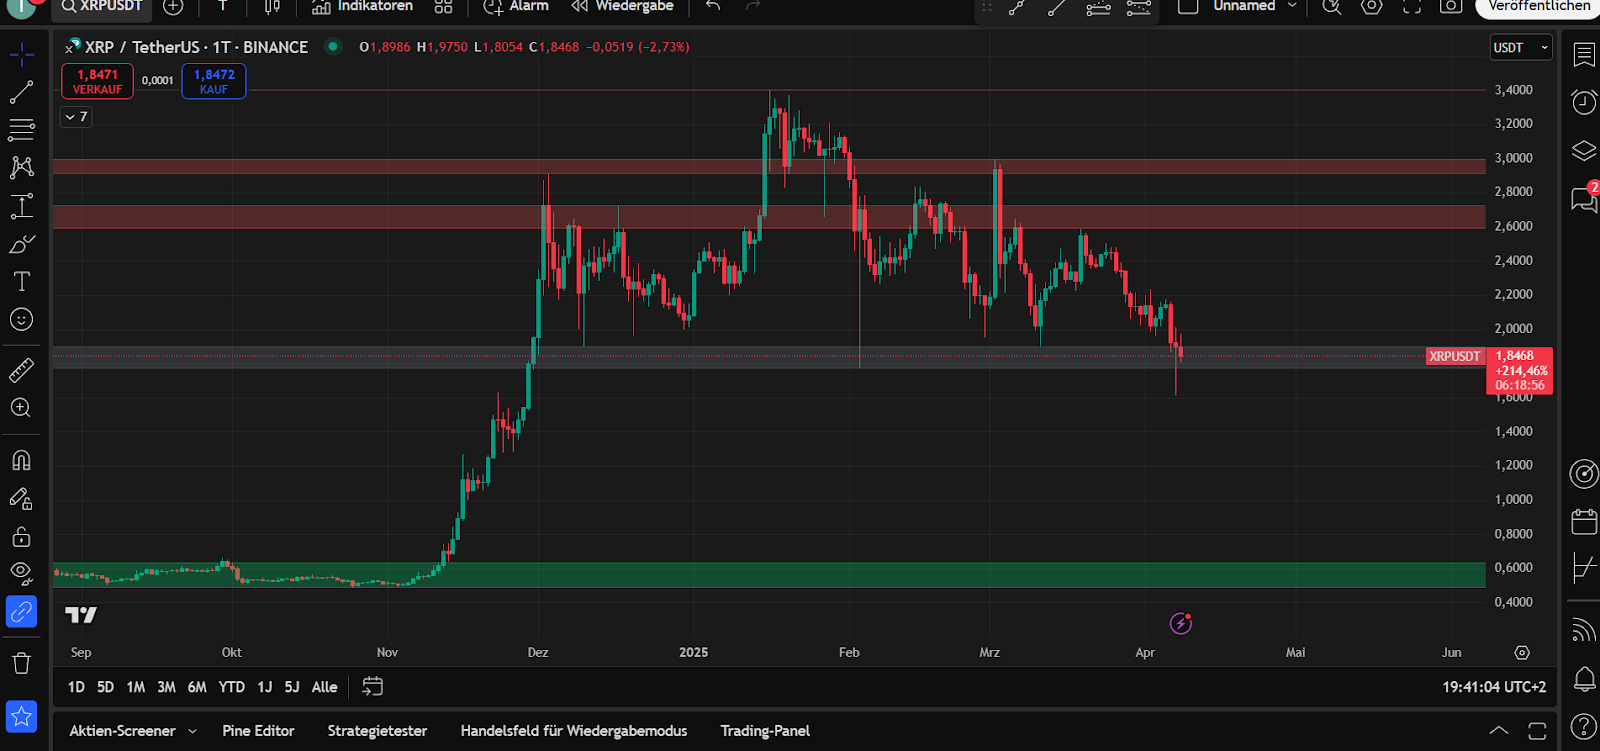The image size is (1600, 751).
Task: Toggle the active drawing sync link button
Action: [x=21, y=611]
